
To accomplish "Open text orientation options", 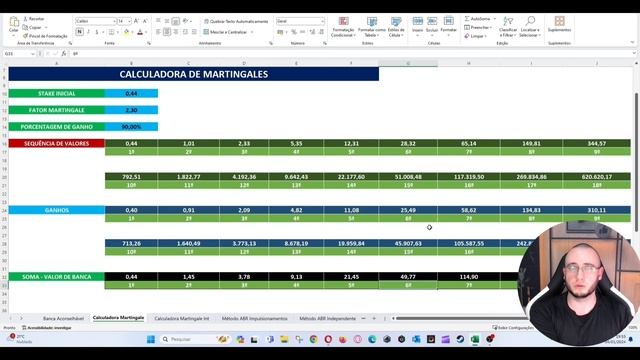I will pos(186,21).
